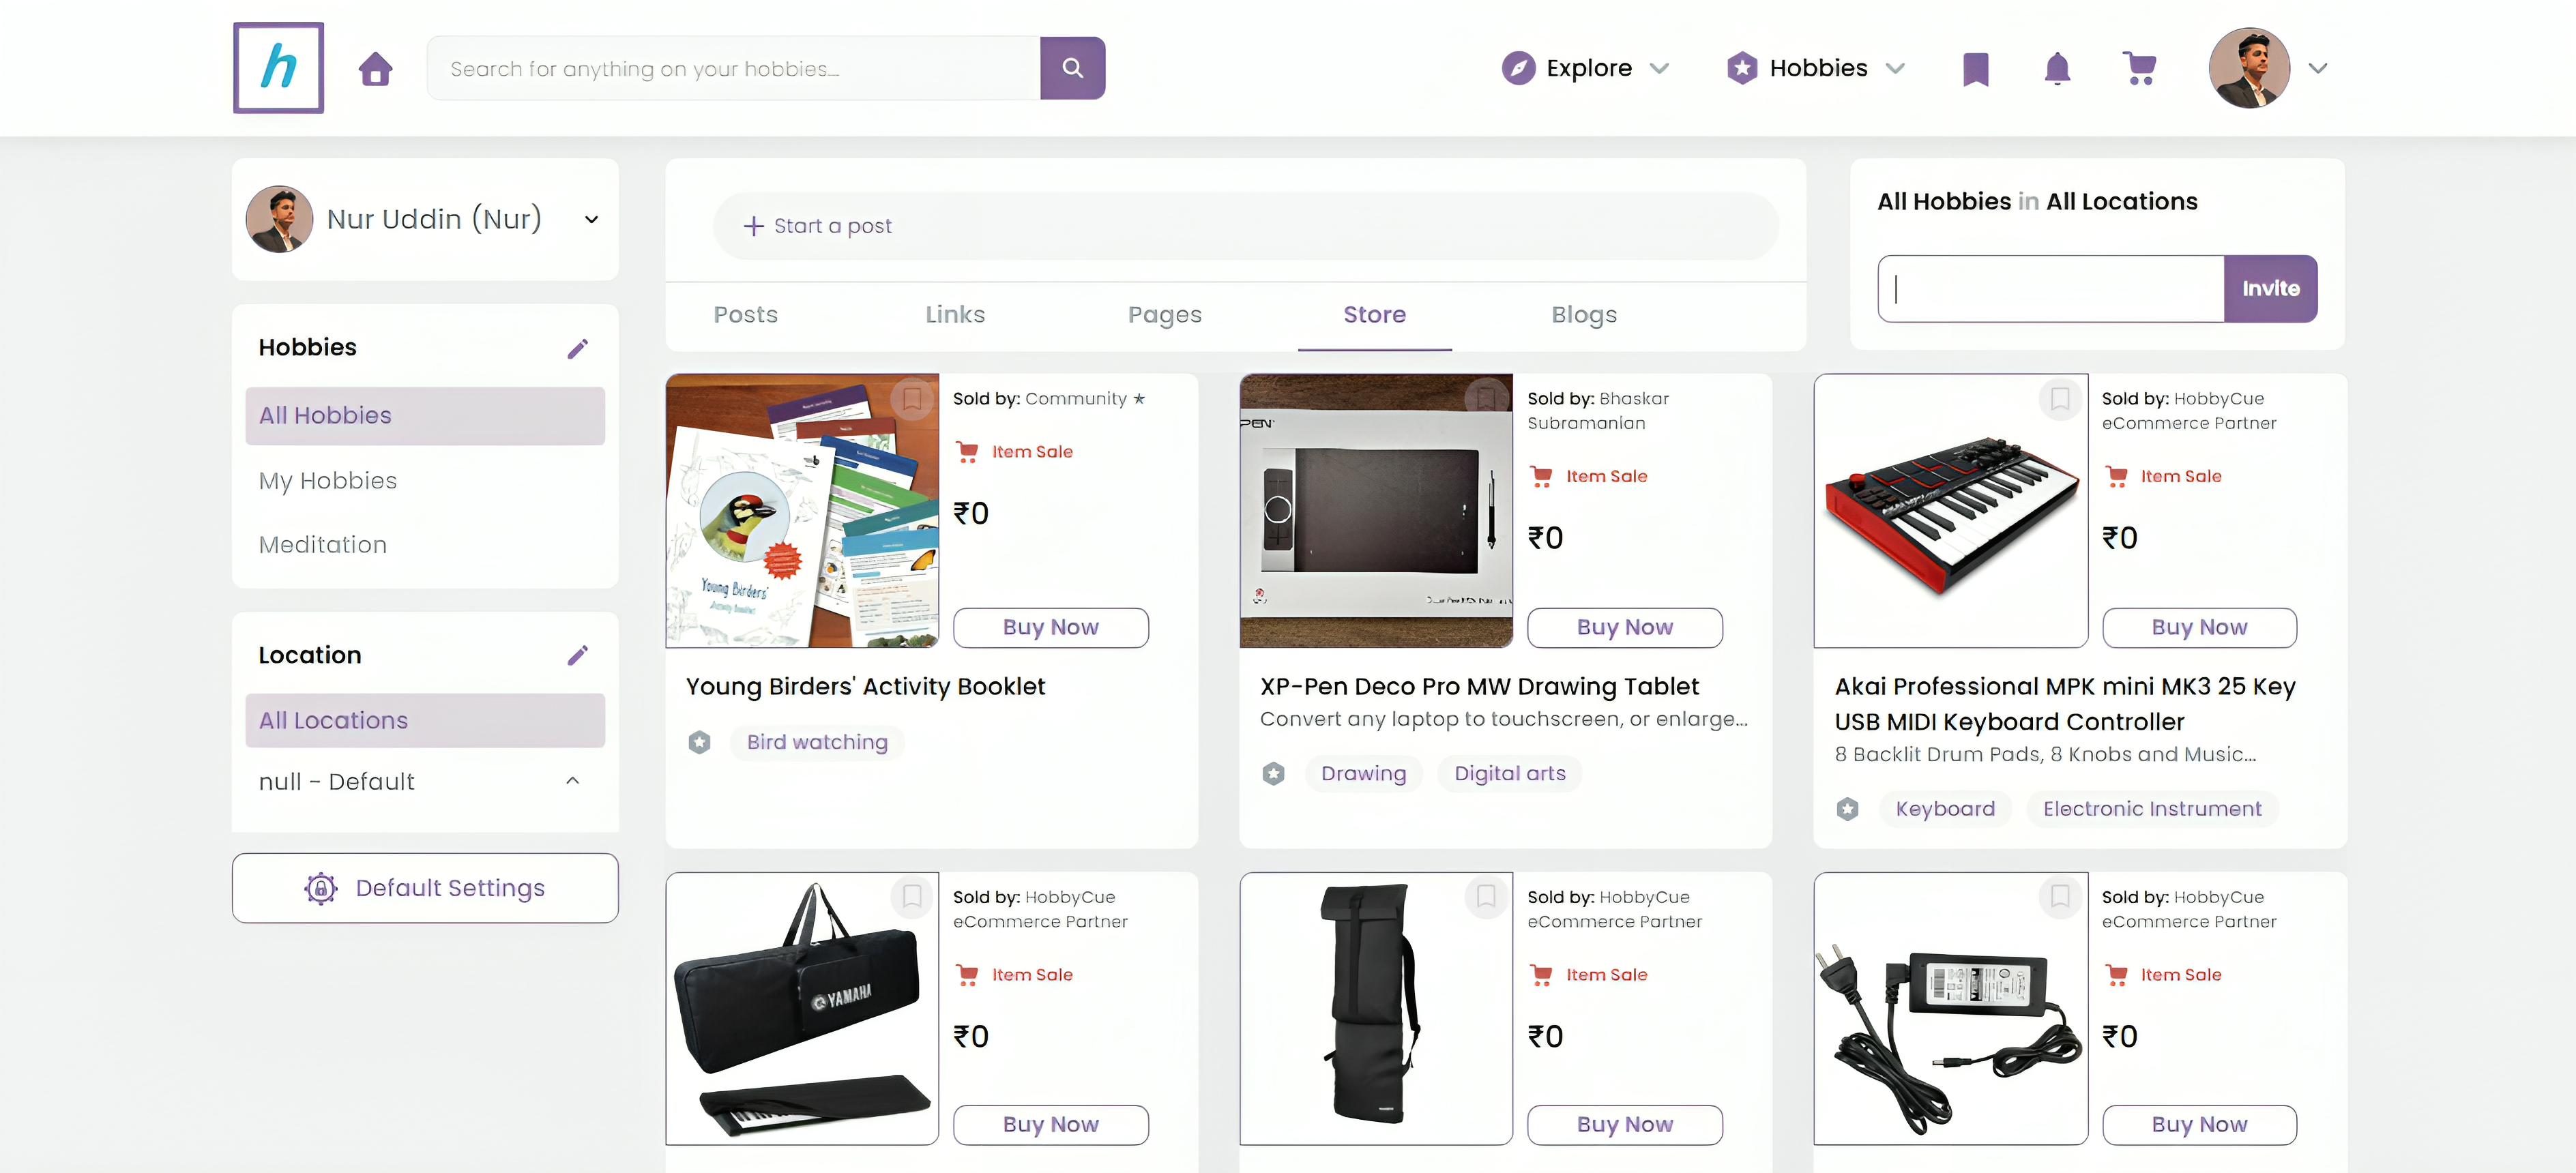Screen dimensions: 2576x1173
Task: Open the XP-Pen Deco Pro MW title
Action: tap(1479, 686)
